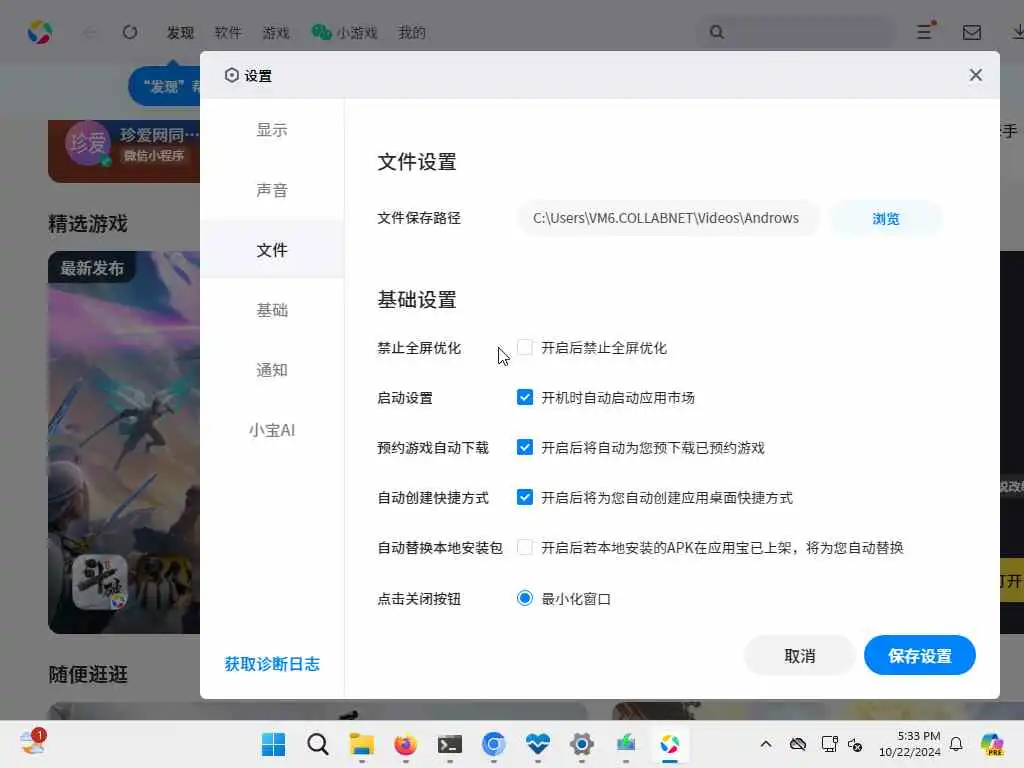Image resolution: width=1024 pixels, height=768 pixels.
Task: Select the 最小化窗口 radio option
Action: click(x=524, y=598)
